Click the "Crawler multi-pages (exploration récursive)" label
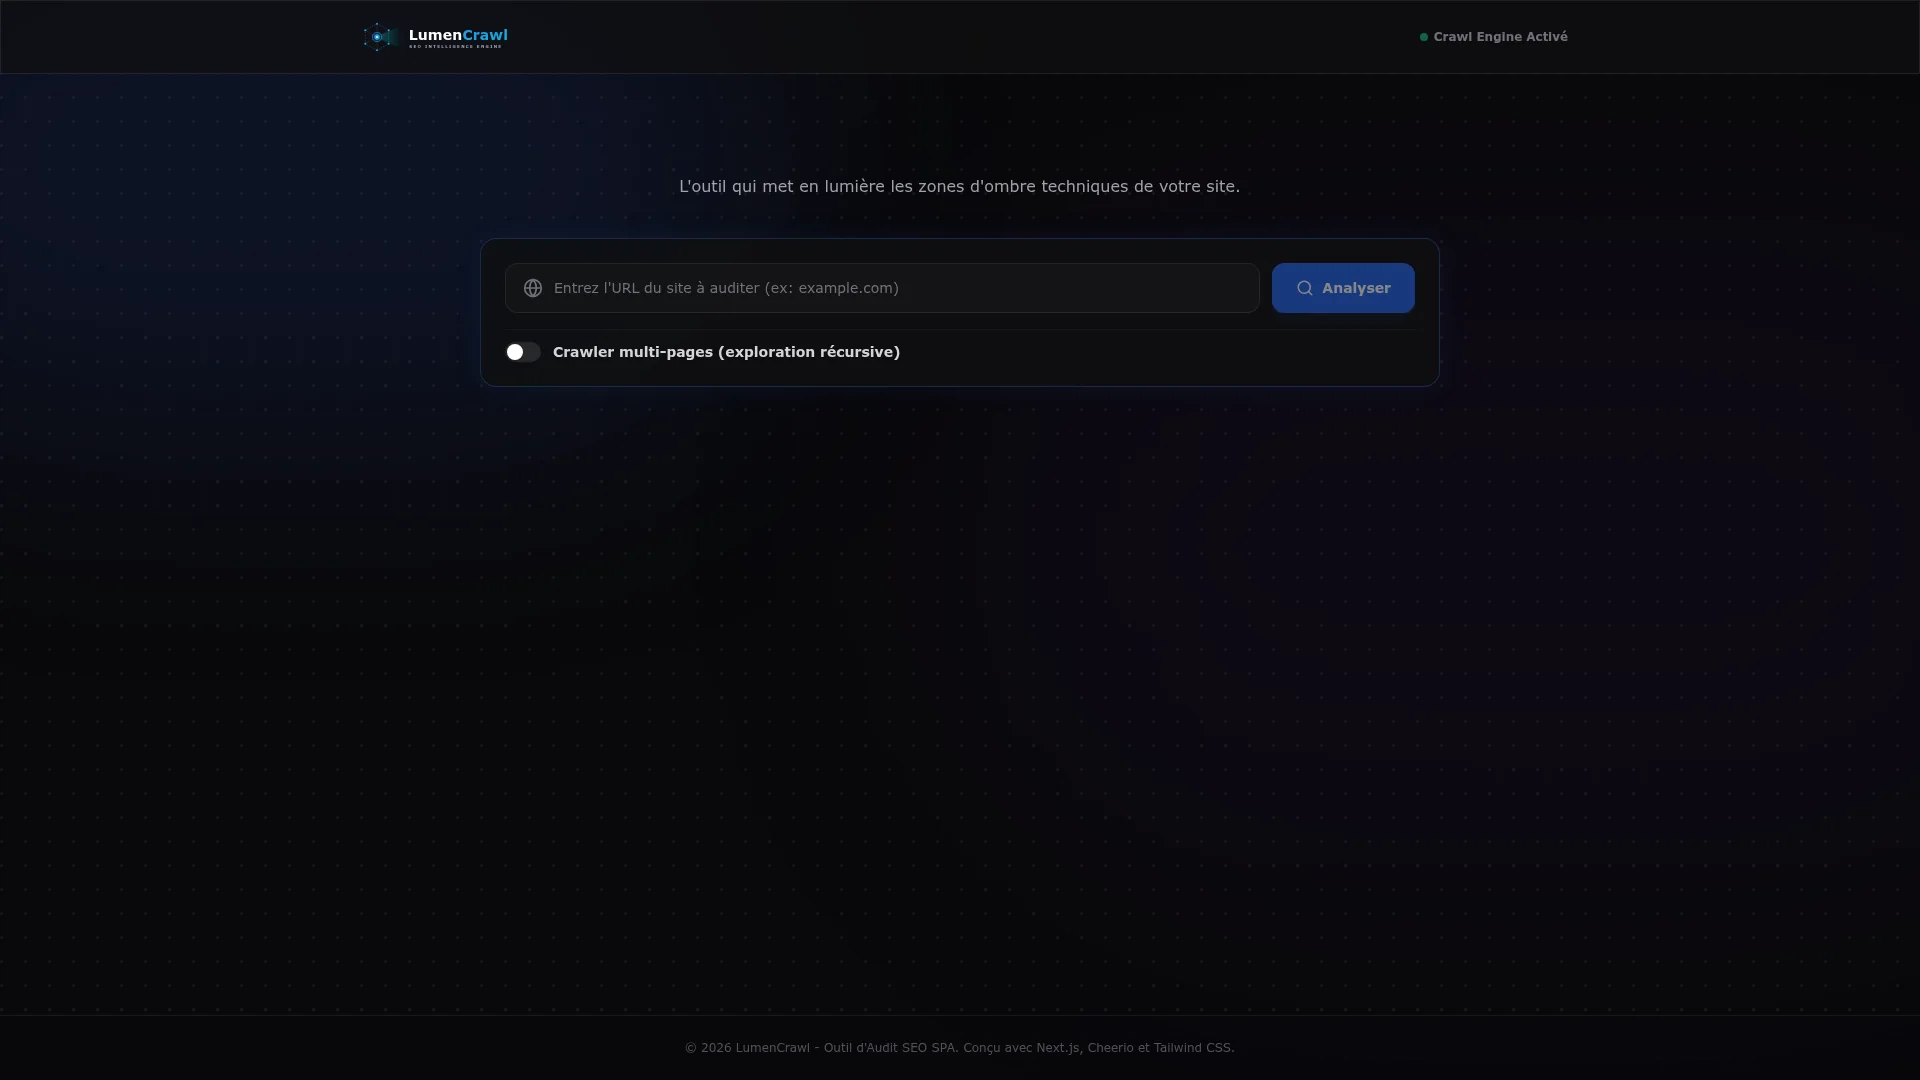 coord(726,352)
